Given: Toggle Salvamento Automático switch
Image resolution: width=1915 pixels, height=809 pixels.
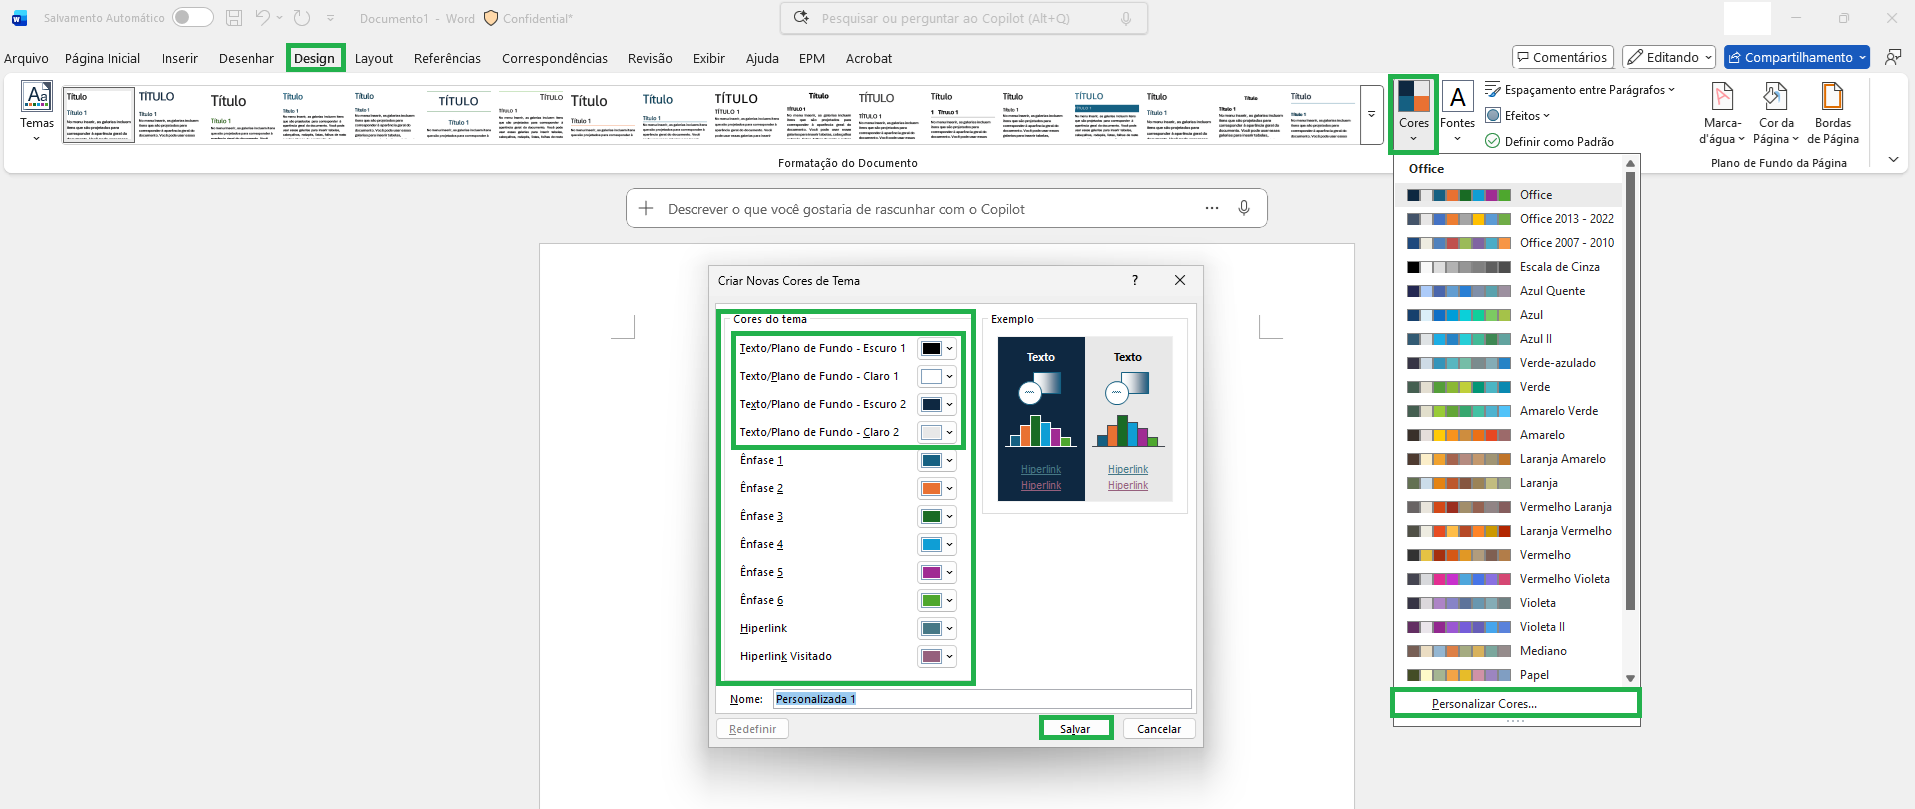Looking at the screenshot, I should point(192,18).
